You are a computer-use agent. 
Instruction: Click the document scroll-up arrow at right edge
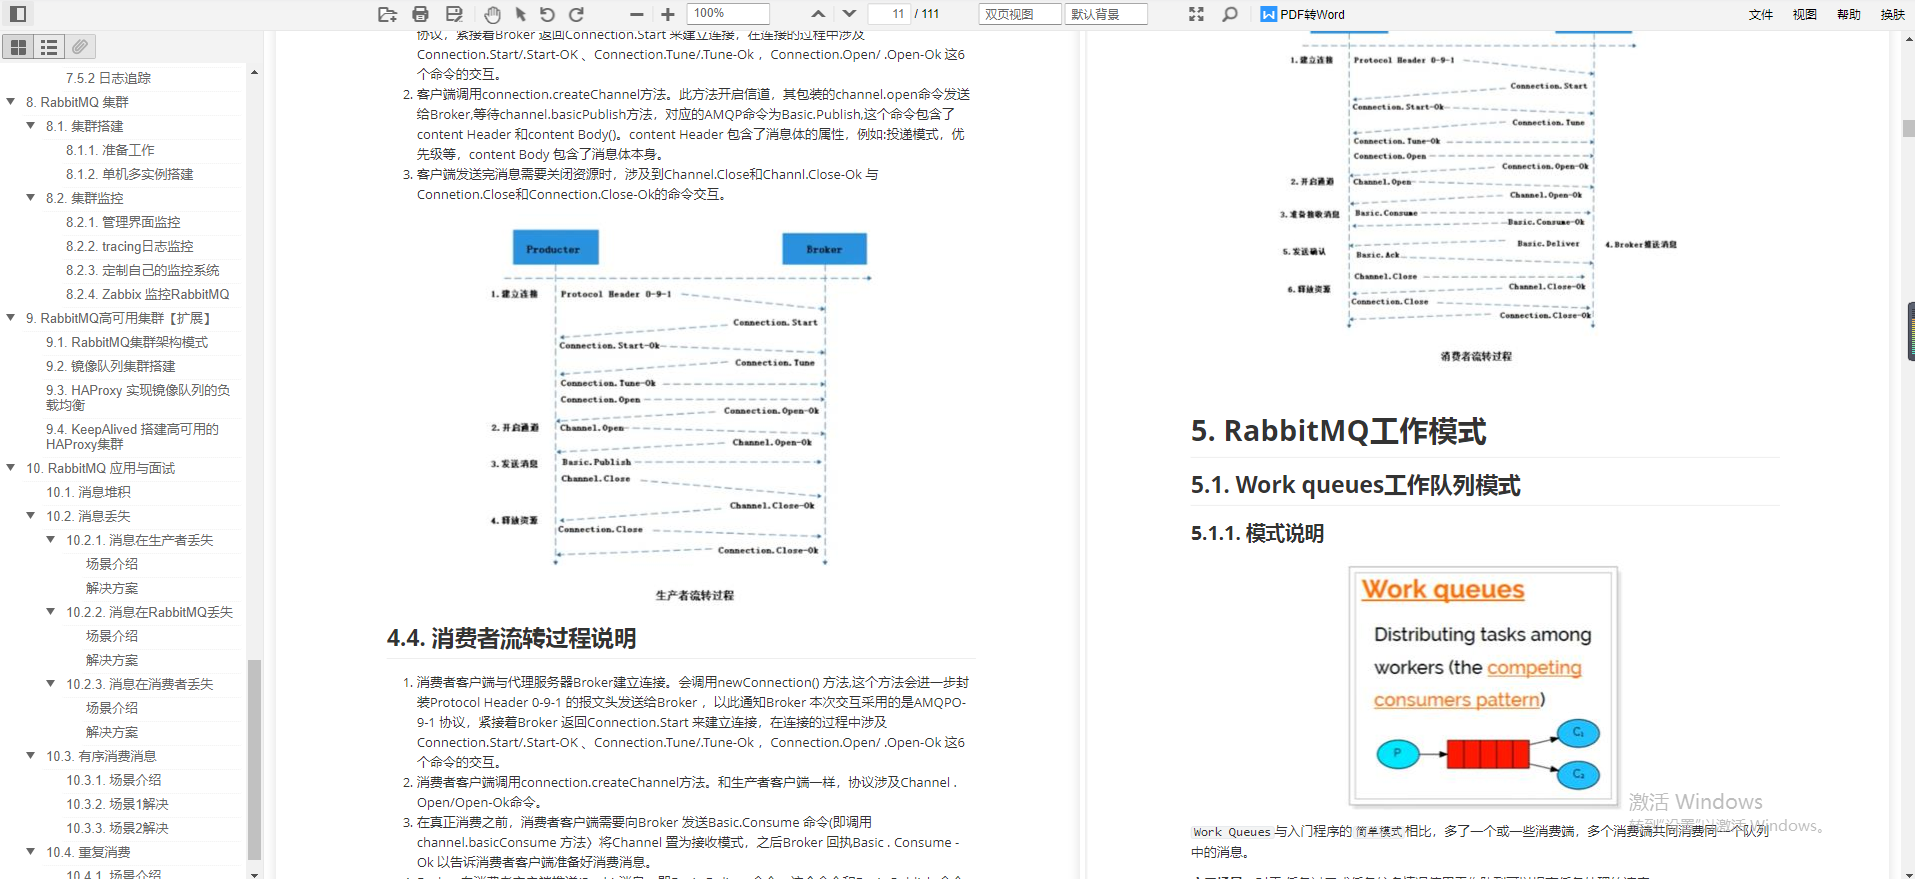click(x=1909, y=39)
